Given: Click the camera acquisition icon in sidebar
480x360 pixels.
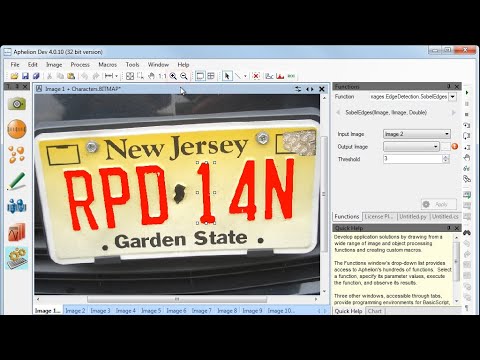Looking at the screenshot, I should click(17, 104).
